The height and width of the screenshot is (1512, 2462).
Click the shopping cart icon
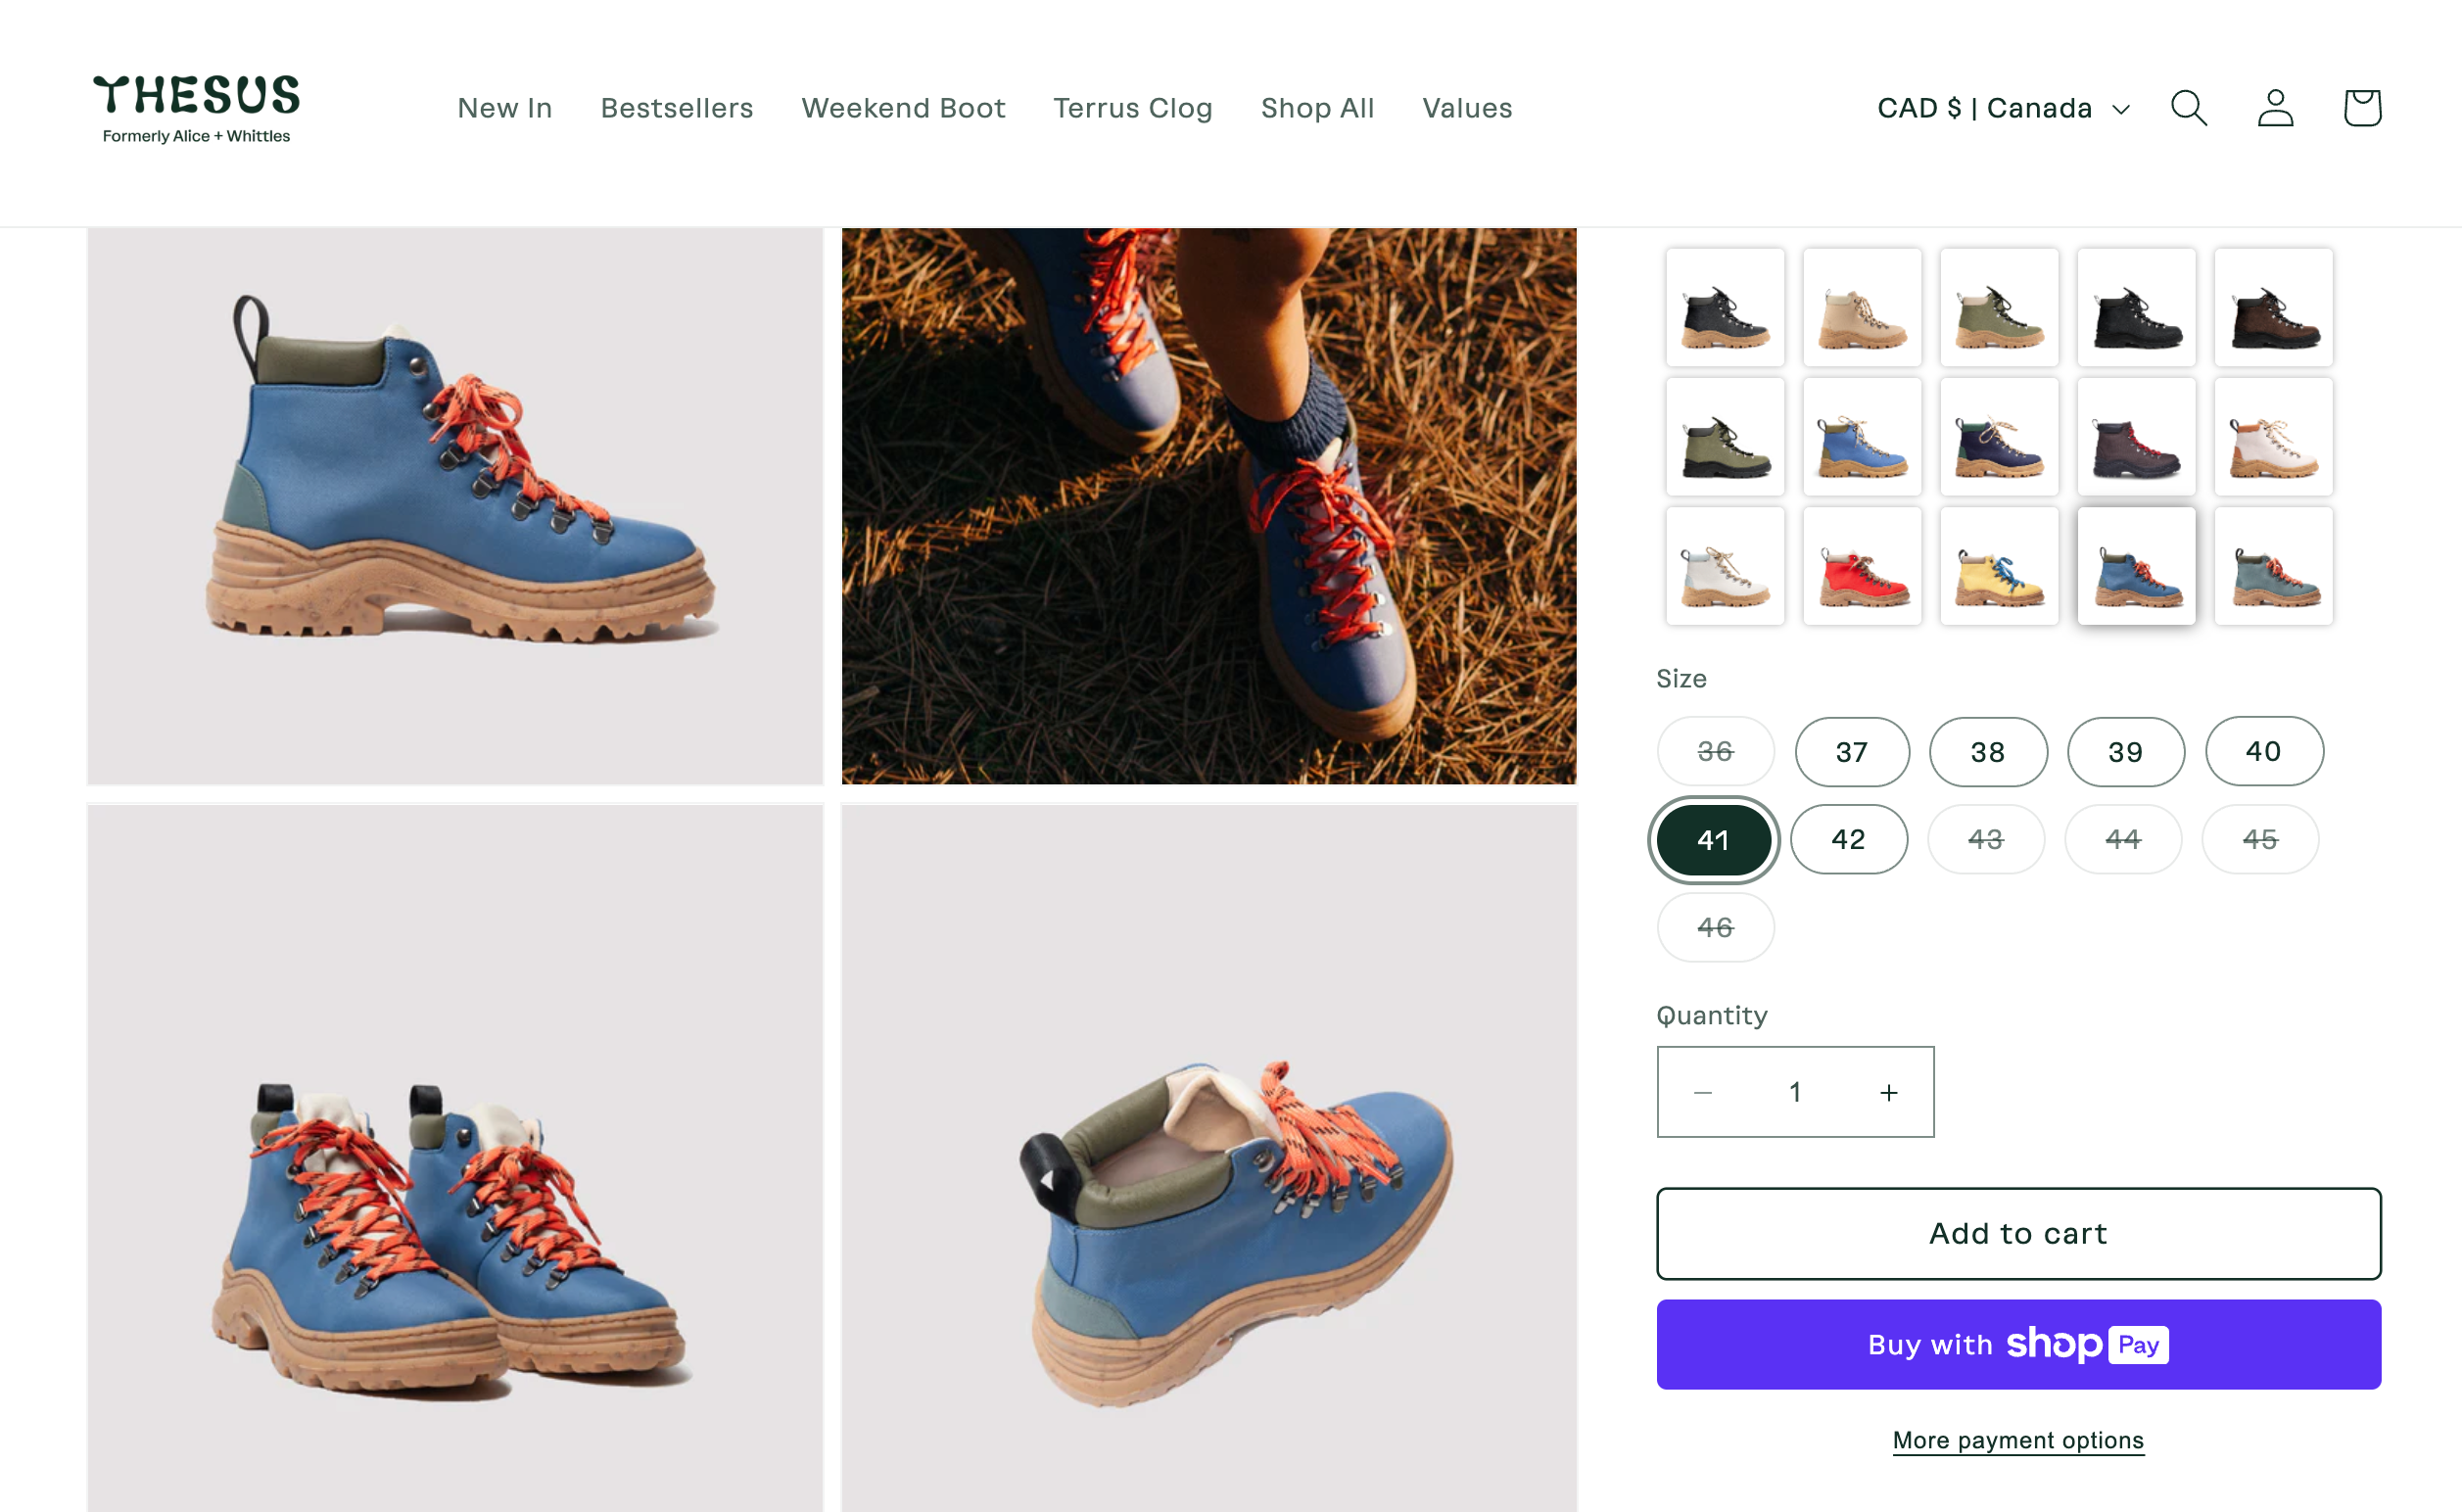coord(2362,106)
